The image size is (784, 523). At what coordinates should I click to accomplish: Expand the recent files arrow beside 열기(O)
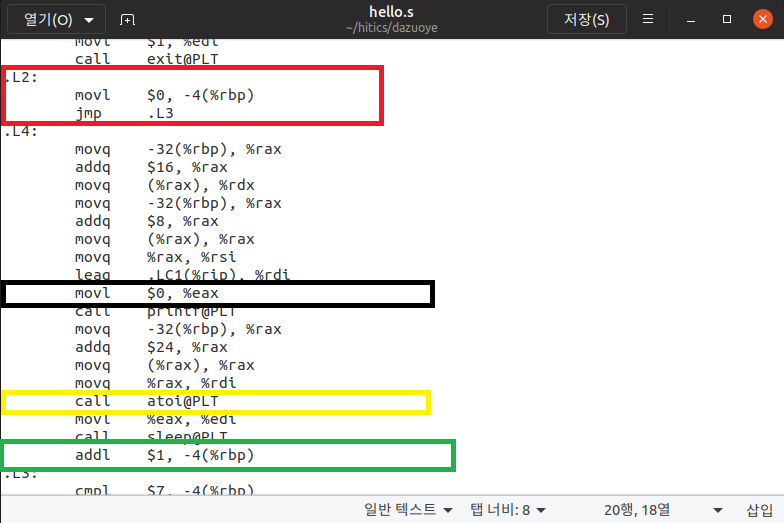(90, 20)
